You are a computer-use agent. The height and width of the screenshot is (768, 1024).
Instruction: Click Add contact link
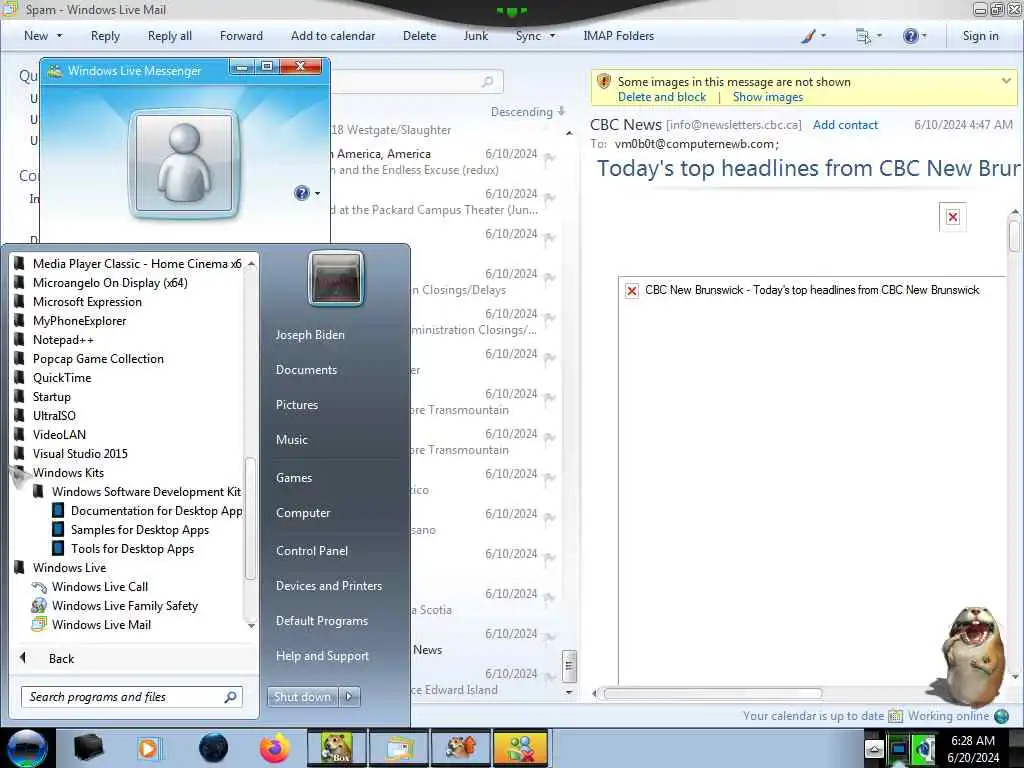point(845,125)
